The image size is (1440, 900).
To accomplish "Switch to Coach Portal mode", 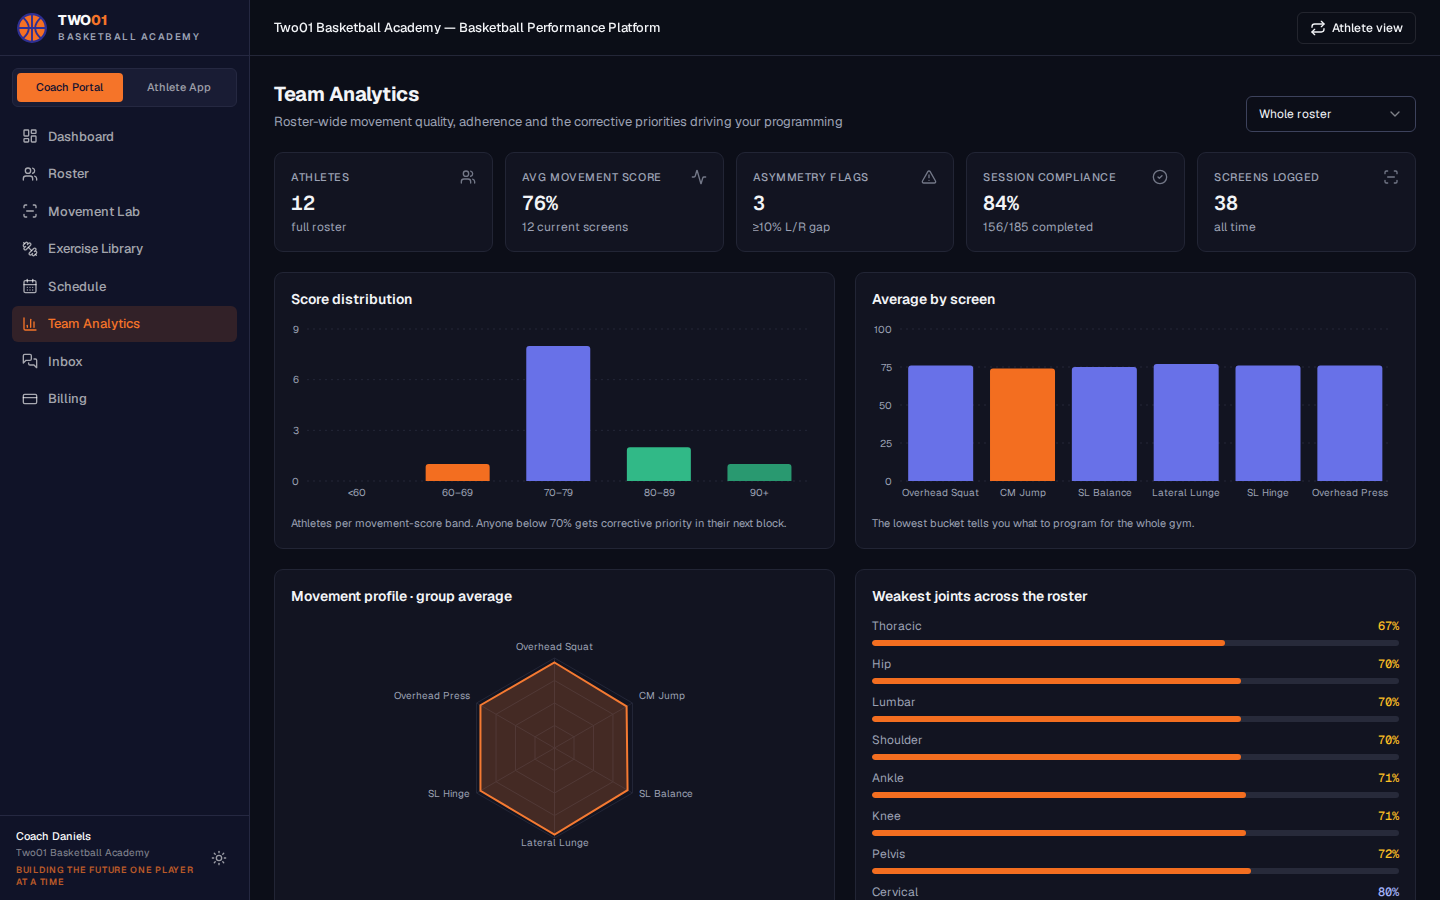I will 70,87.
